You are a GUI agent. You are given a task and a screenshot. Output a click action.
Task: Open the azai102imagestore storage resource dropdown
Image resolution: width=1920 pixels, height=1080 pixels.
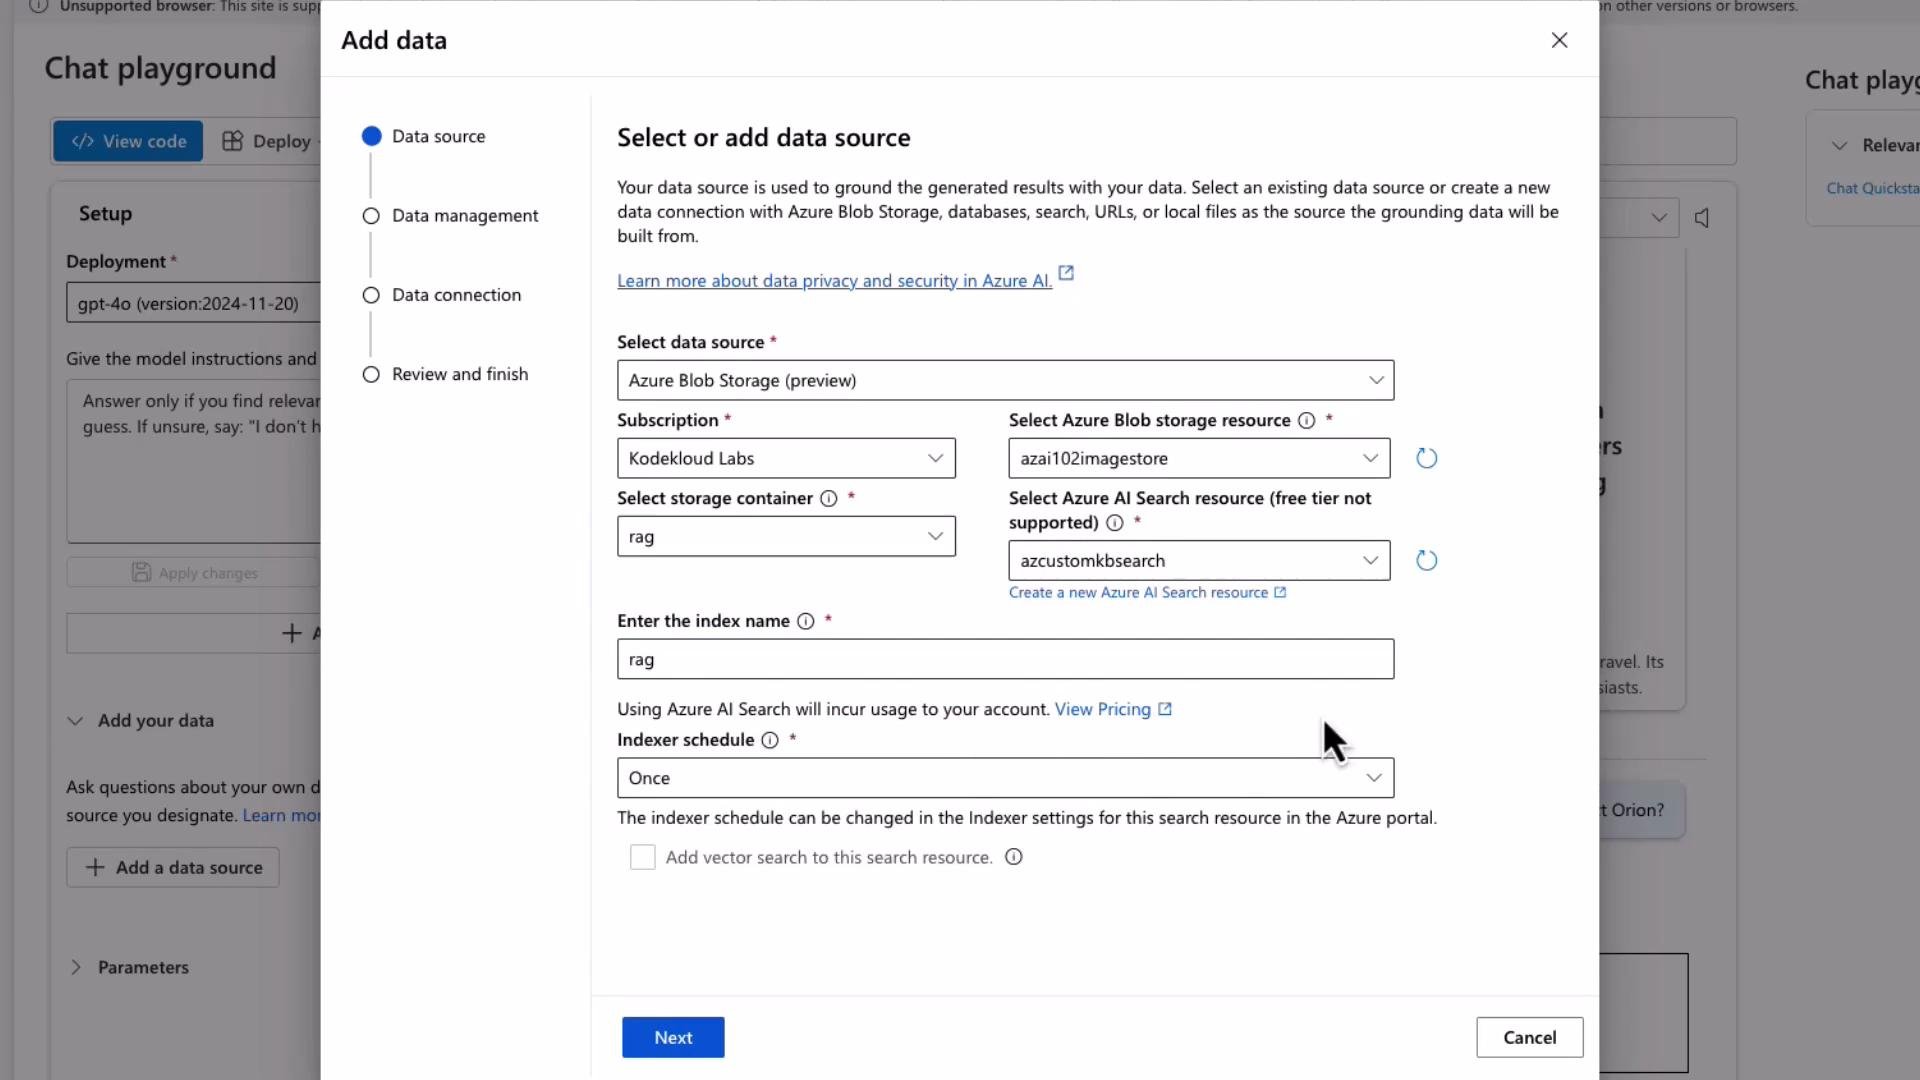click(x=1199, y=458)
